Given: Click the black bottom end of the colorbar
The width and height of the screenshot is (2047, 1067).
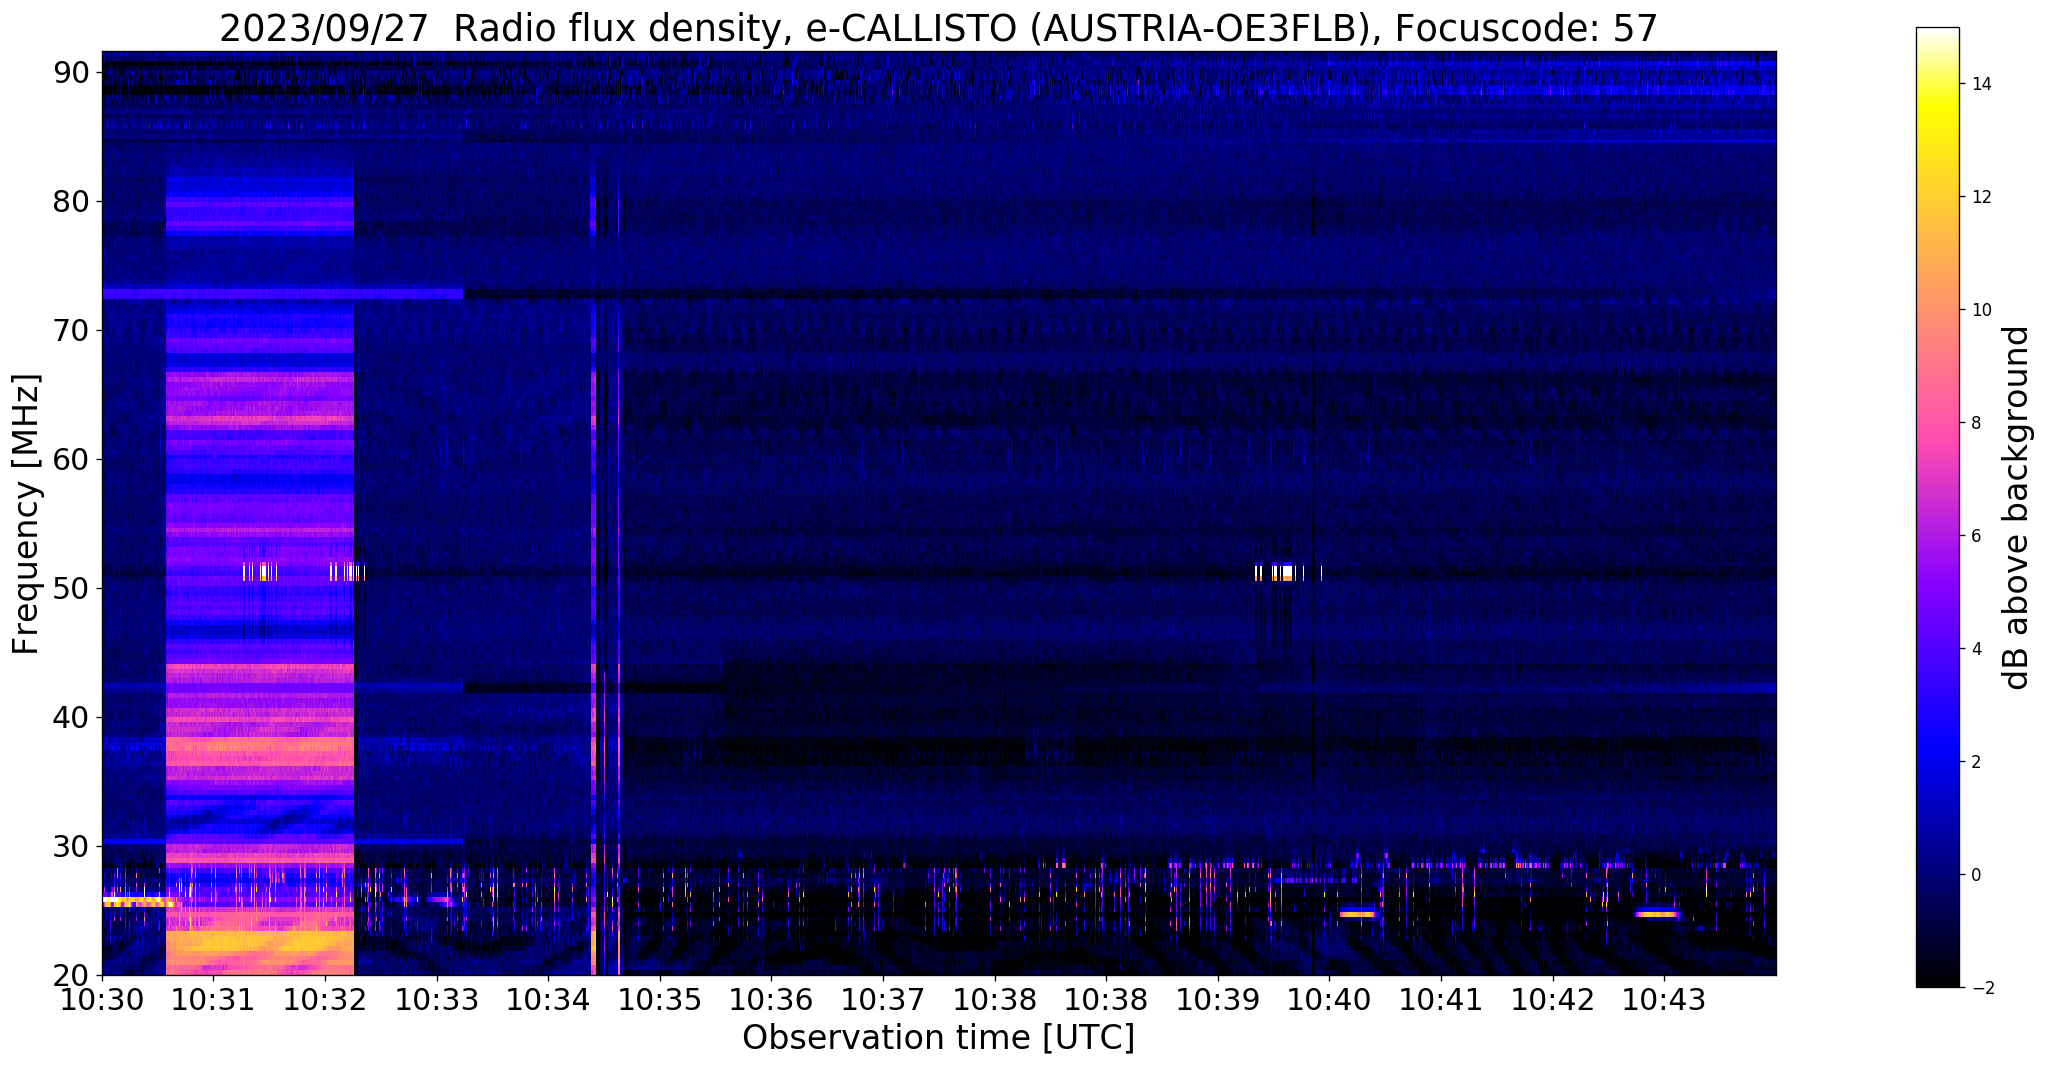Looking at the screenshot, I should click(x=1937, y=978).
